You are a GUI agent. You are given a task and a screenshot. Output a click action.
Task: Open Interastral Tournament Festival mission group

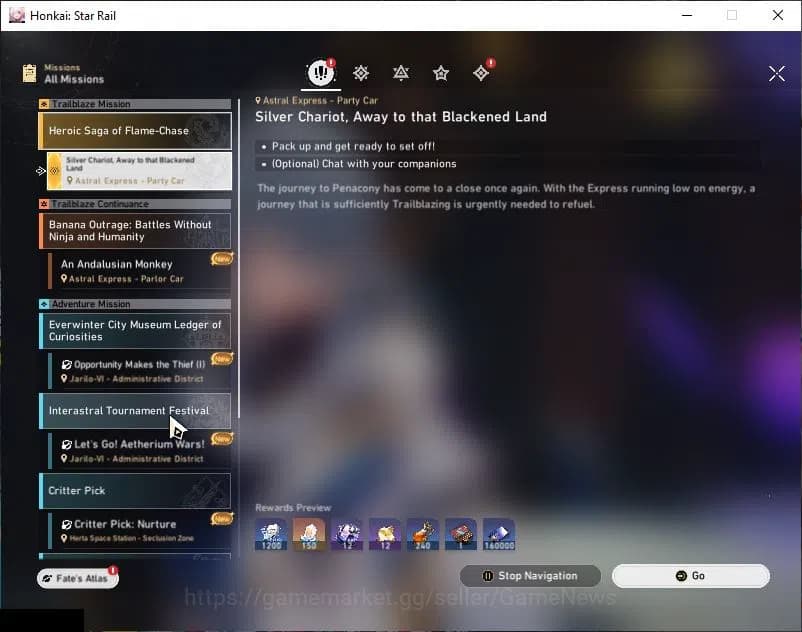135,411
